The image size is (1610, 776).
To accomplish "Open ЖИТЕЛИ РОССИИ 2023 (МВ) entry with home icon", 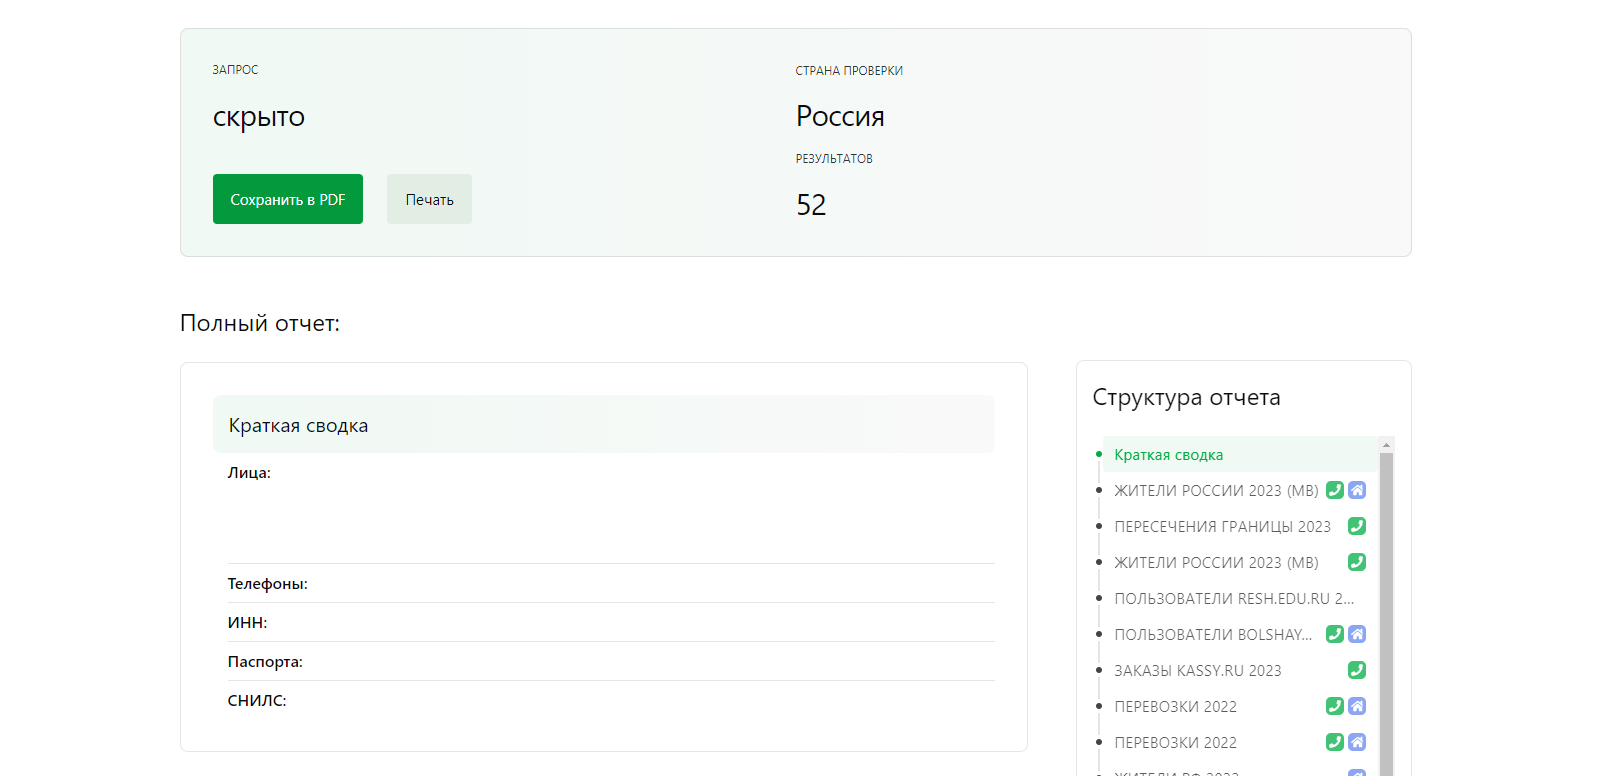I will point(1216,491).
